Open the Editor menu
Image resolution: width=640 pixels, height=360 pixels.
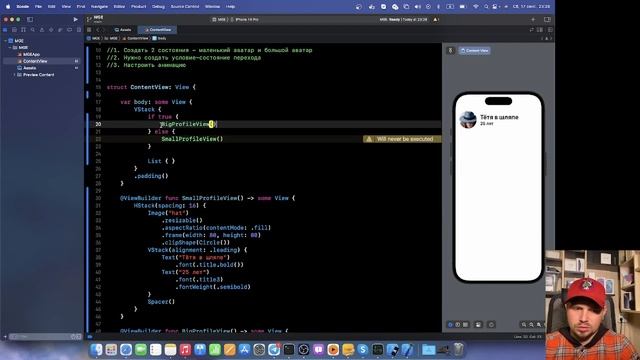119,7
